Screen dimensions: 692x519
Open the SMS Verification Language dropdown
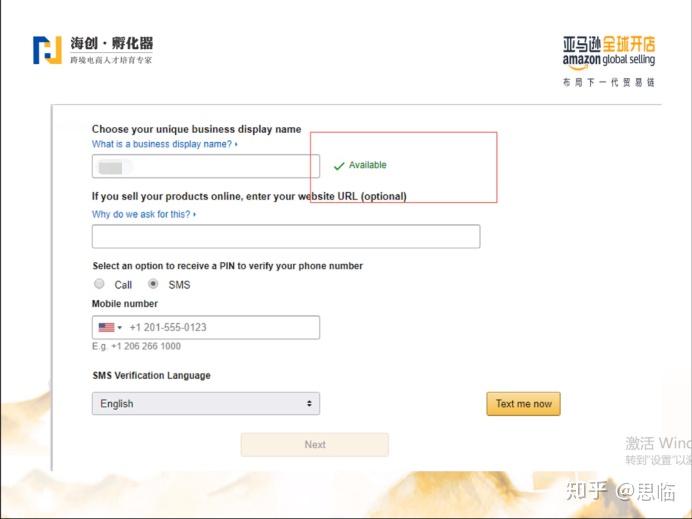coord(206,403)
